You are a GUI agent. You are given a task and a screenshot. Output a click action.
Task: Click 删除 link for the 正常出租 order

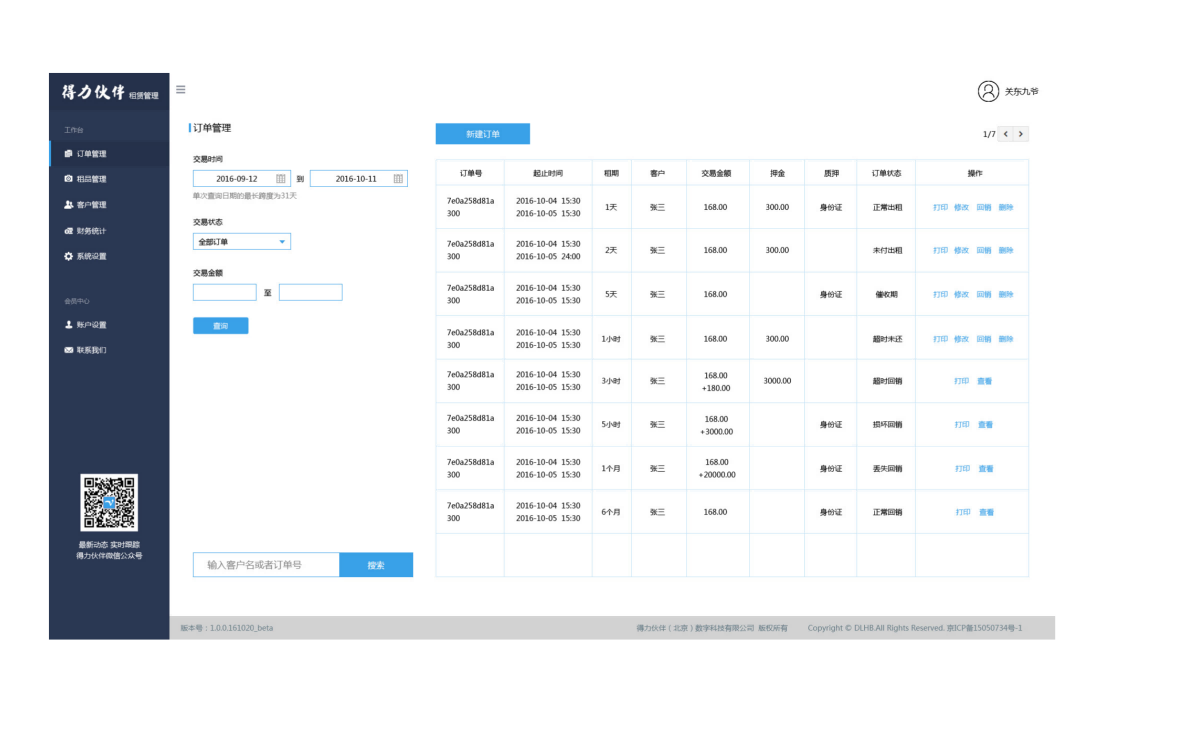click(x=1005, y=207)
